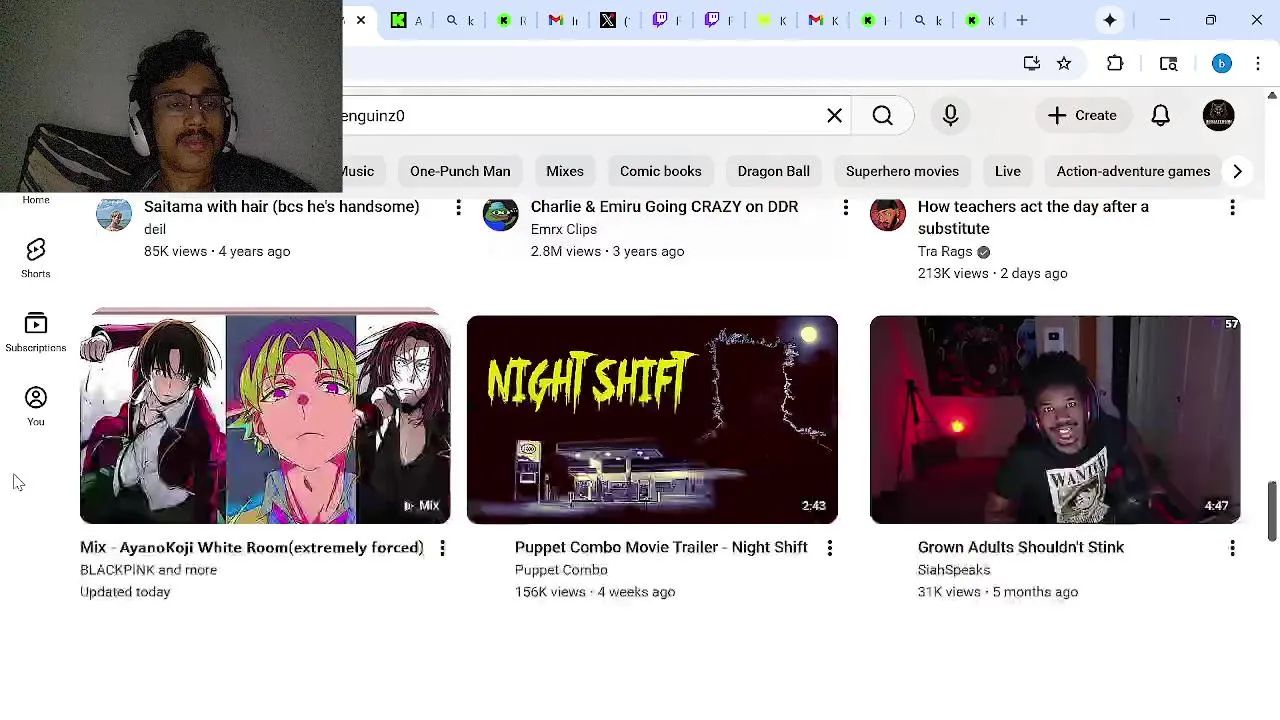
Task: Visit the deil channel name
Action: click(155, 230)
